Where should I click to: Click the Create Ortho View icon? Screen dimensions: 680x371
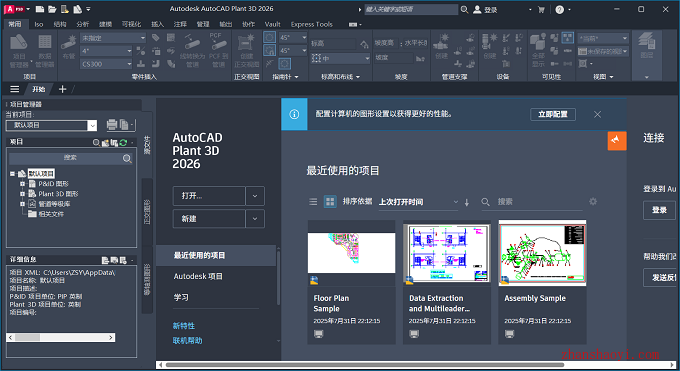pos(246,51)
